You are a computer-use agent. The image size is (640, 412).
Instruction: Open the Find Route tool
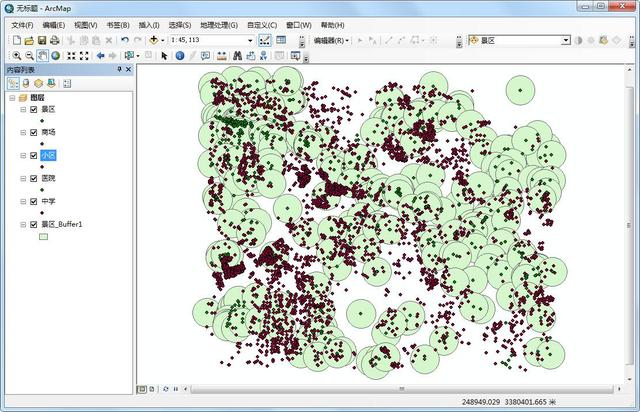[x=251, y=56]
